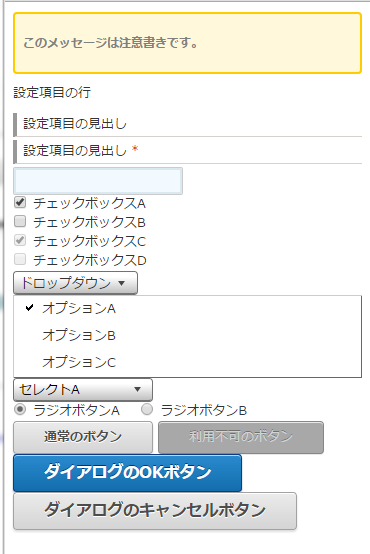Expand the セレクトA select box
This screenshot has width=370, height=554.
coord(83,390)
